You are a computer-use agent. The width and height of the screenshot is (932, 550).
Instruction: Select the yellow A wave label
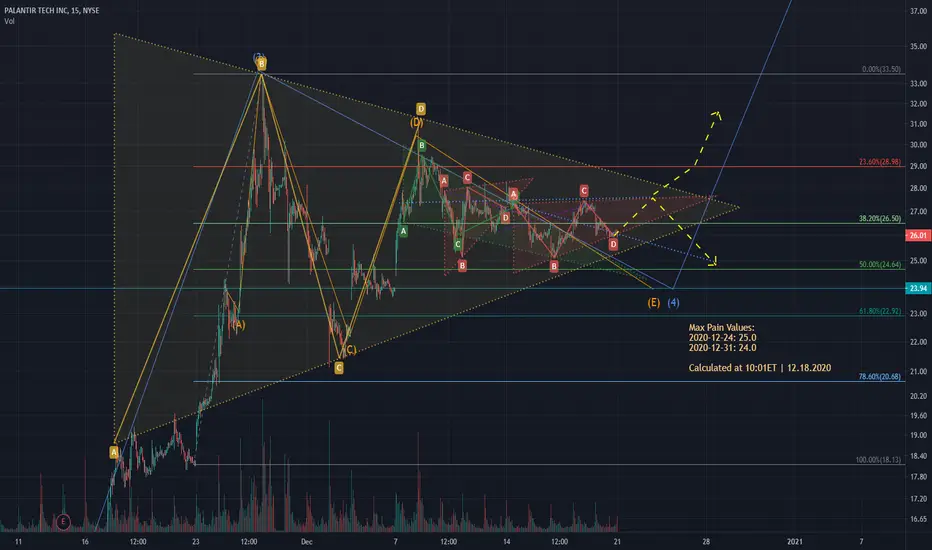point(114,452)
